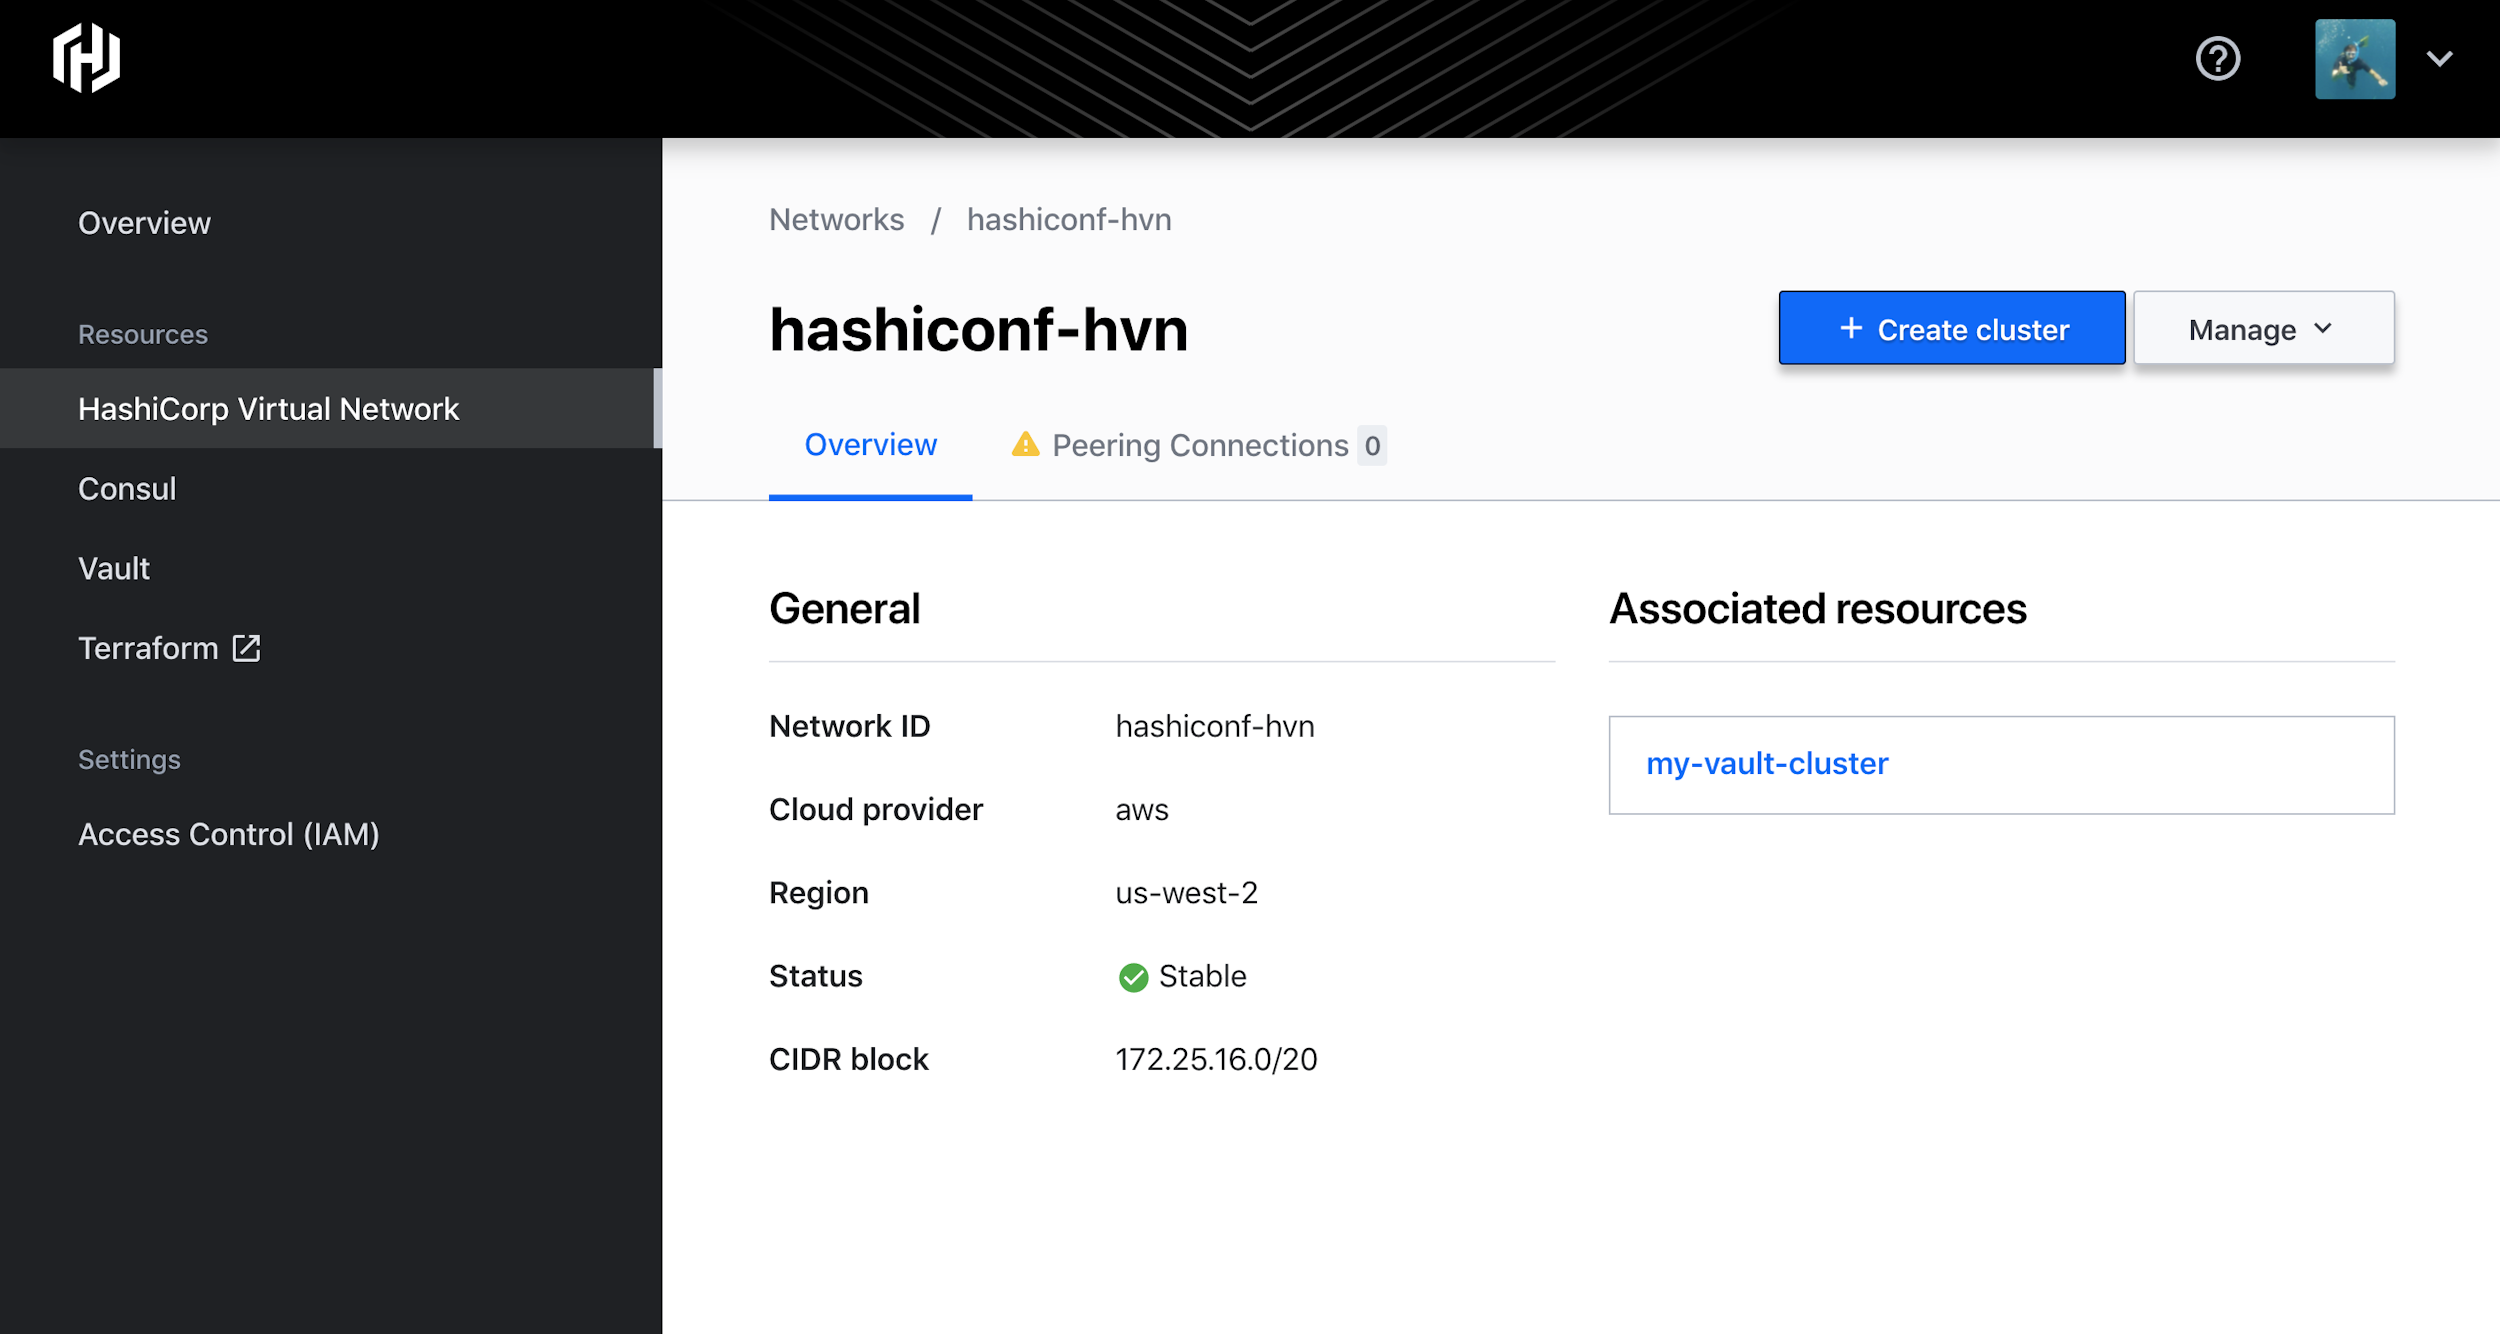Click the green Stable status checkmark

(x=1133, y=977)
